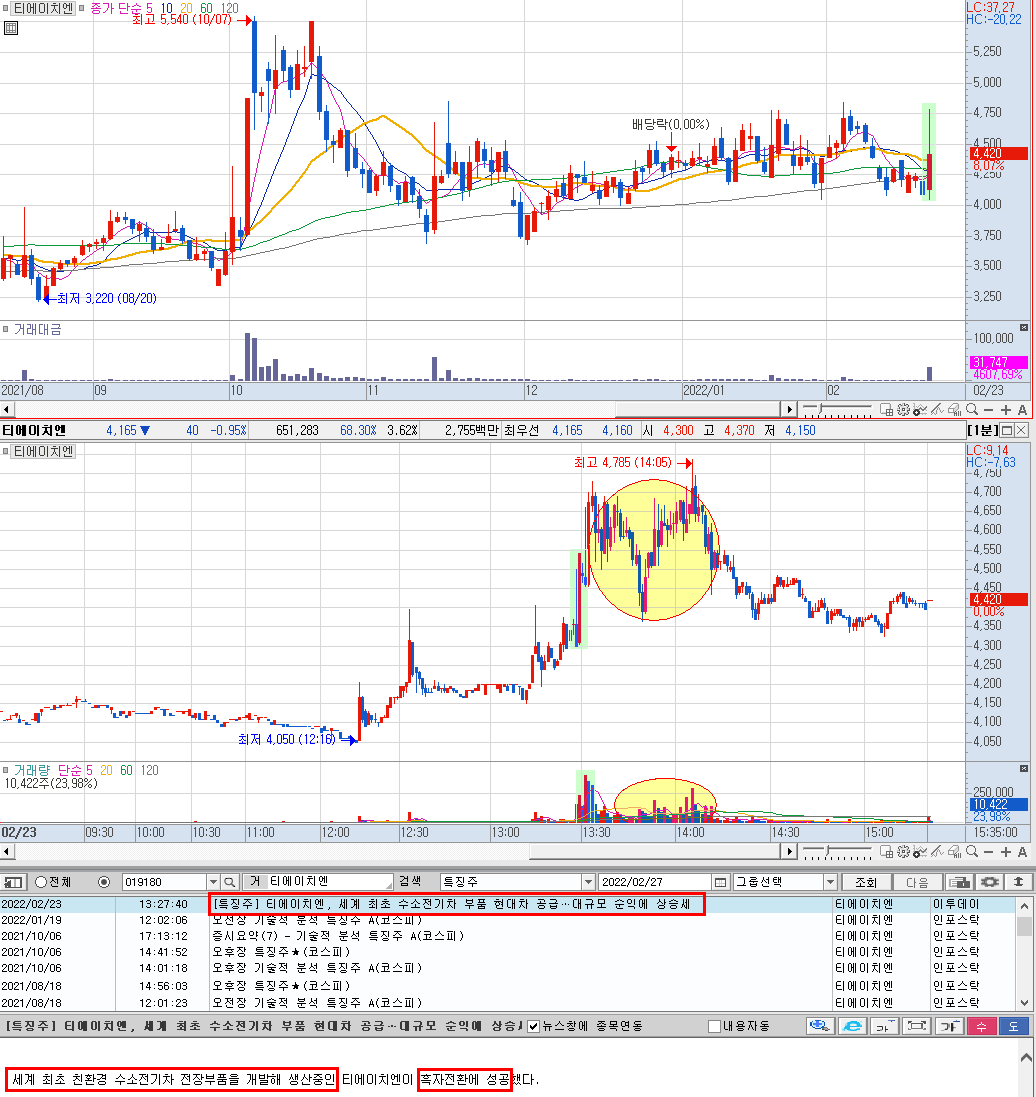Open news row 2021/10/06 14:41:52 오후장 특징주★
The height and width of the screenshot is (1097, 1036).
508,952
